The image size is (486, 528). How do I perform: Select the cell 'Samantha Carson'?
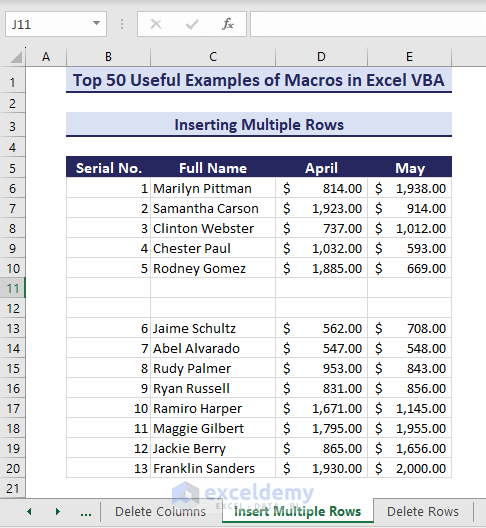[x=213, y=208]
